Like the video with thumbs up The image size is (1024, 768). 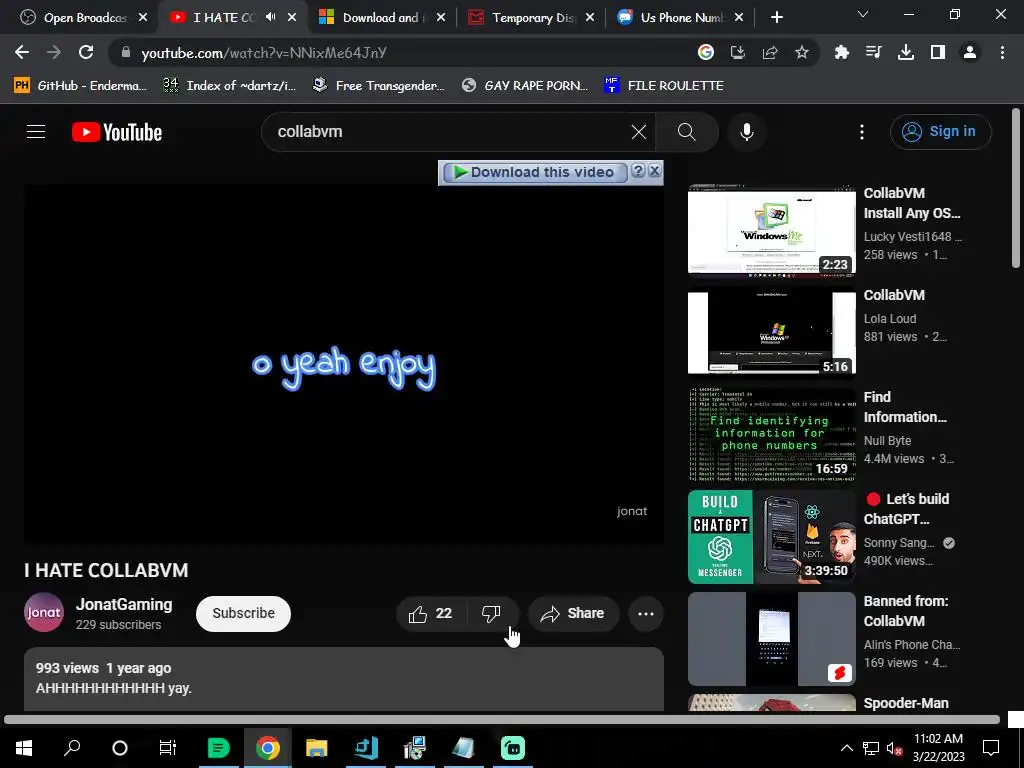click(x=430, y=613)
